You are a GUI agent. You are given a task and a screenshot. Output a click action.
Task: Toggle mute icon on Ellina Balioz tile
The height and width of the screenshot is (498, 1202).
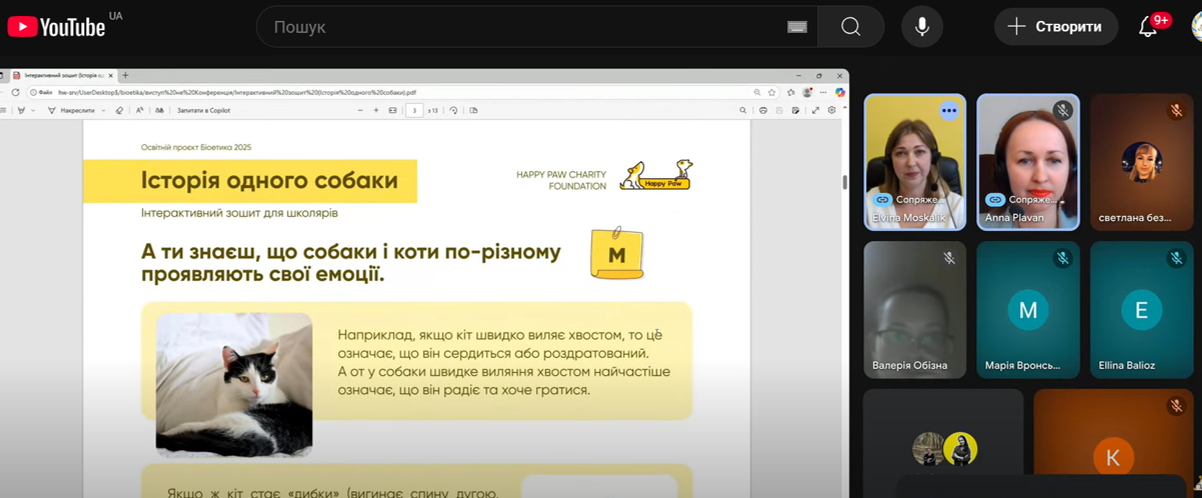tap(1176, 258)
